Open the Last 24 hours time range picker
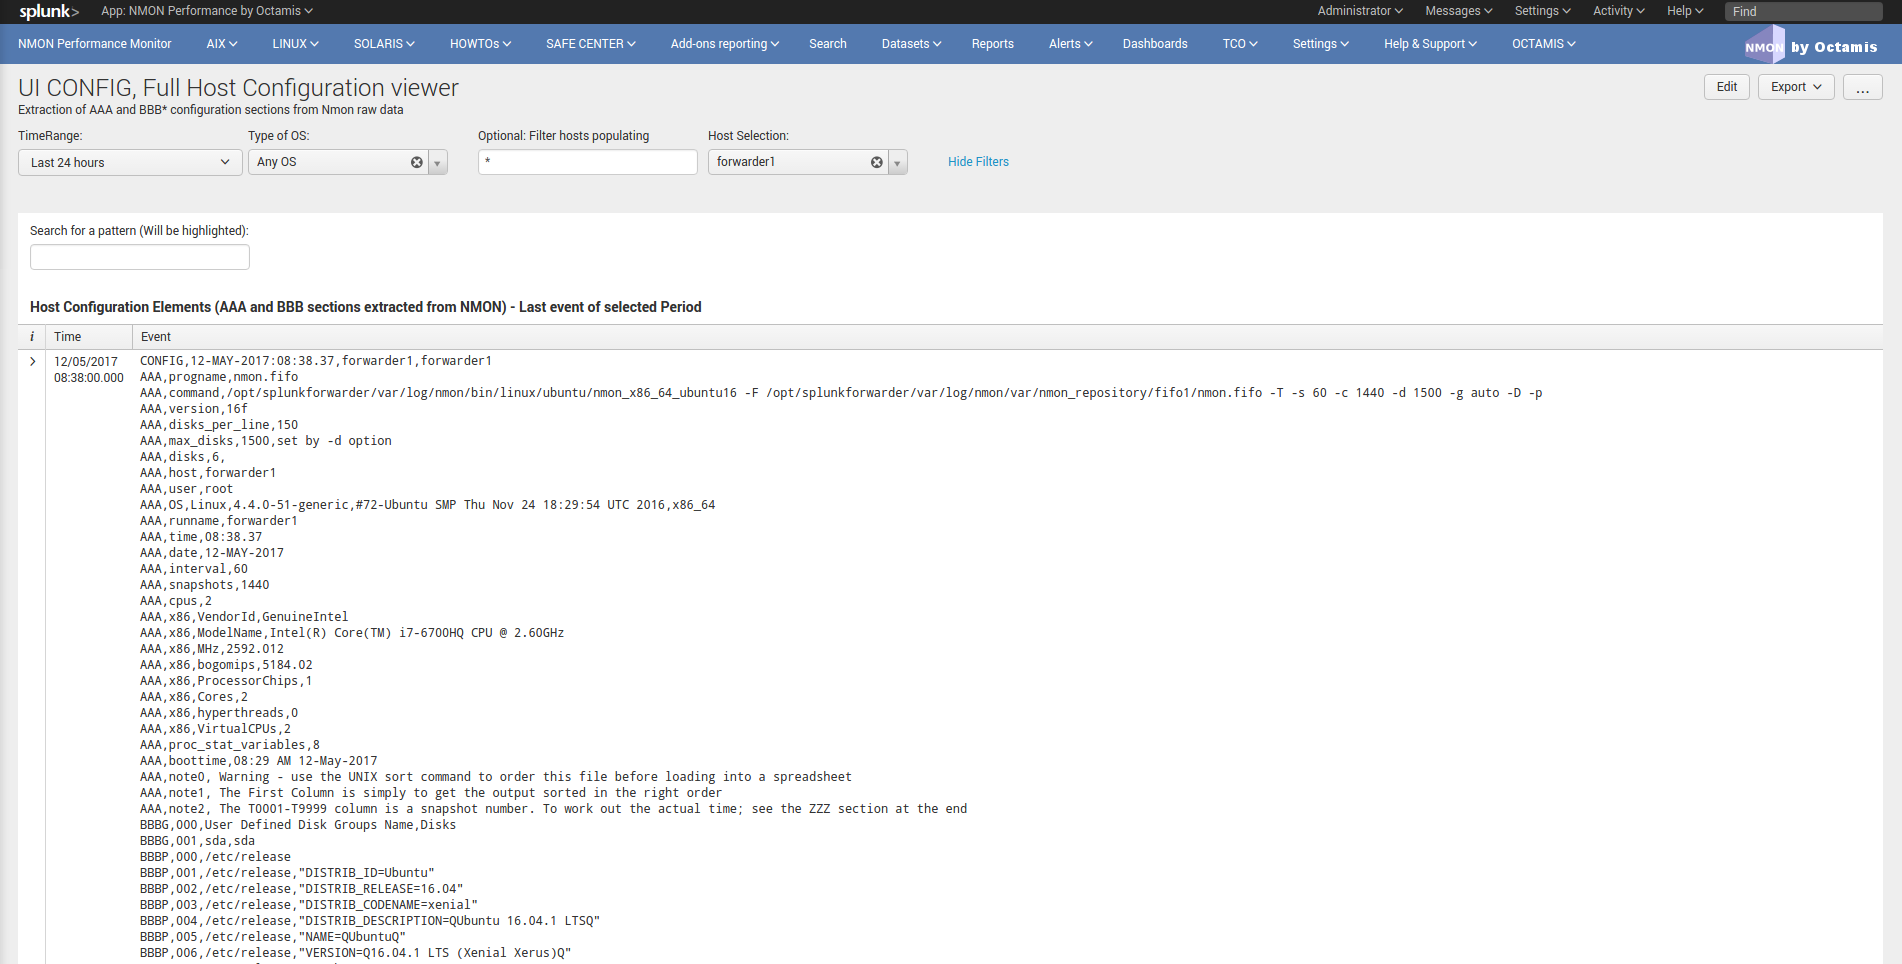 130,163
